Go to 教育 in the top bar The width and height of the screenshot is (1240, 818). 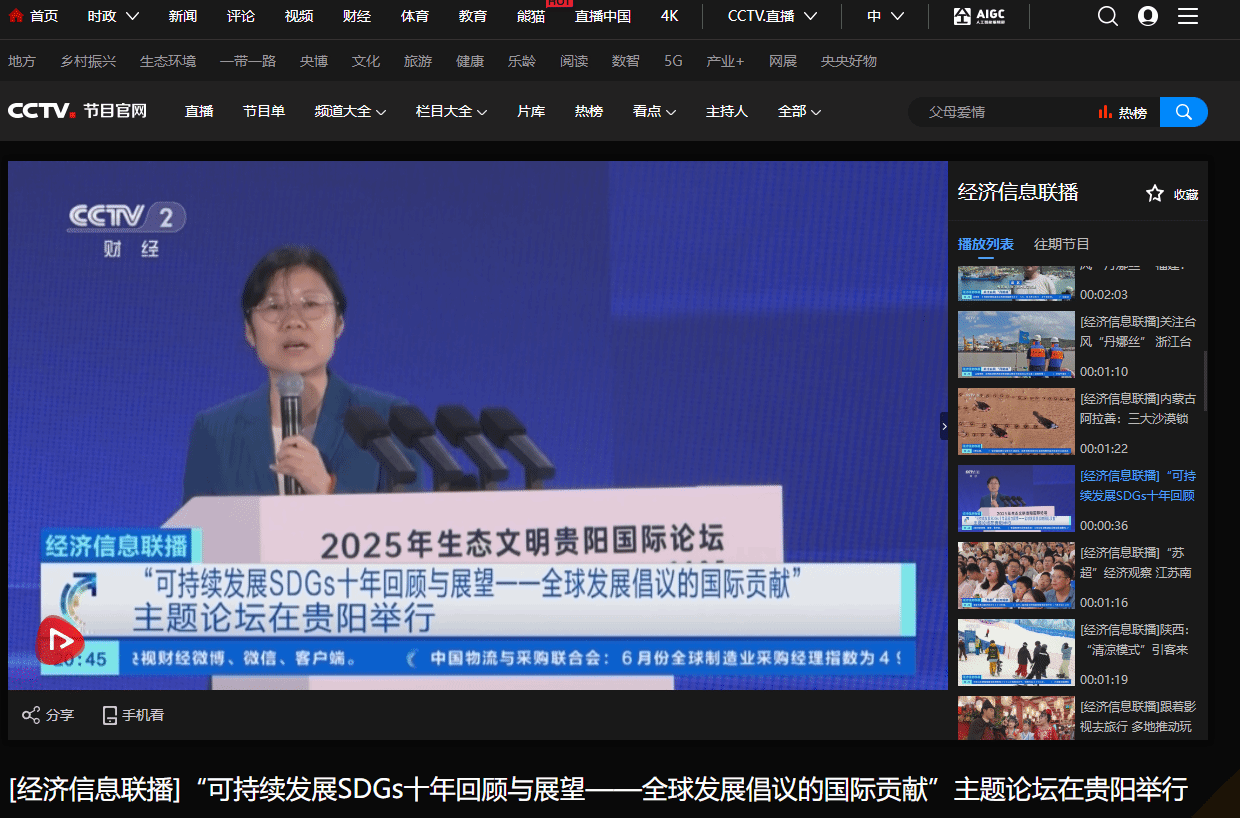click(473, 16)
